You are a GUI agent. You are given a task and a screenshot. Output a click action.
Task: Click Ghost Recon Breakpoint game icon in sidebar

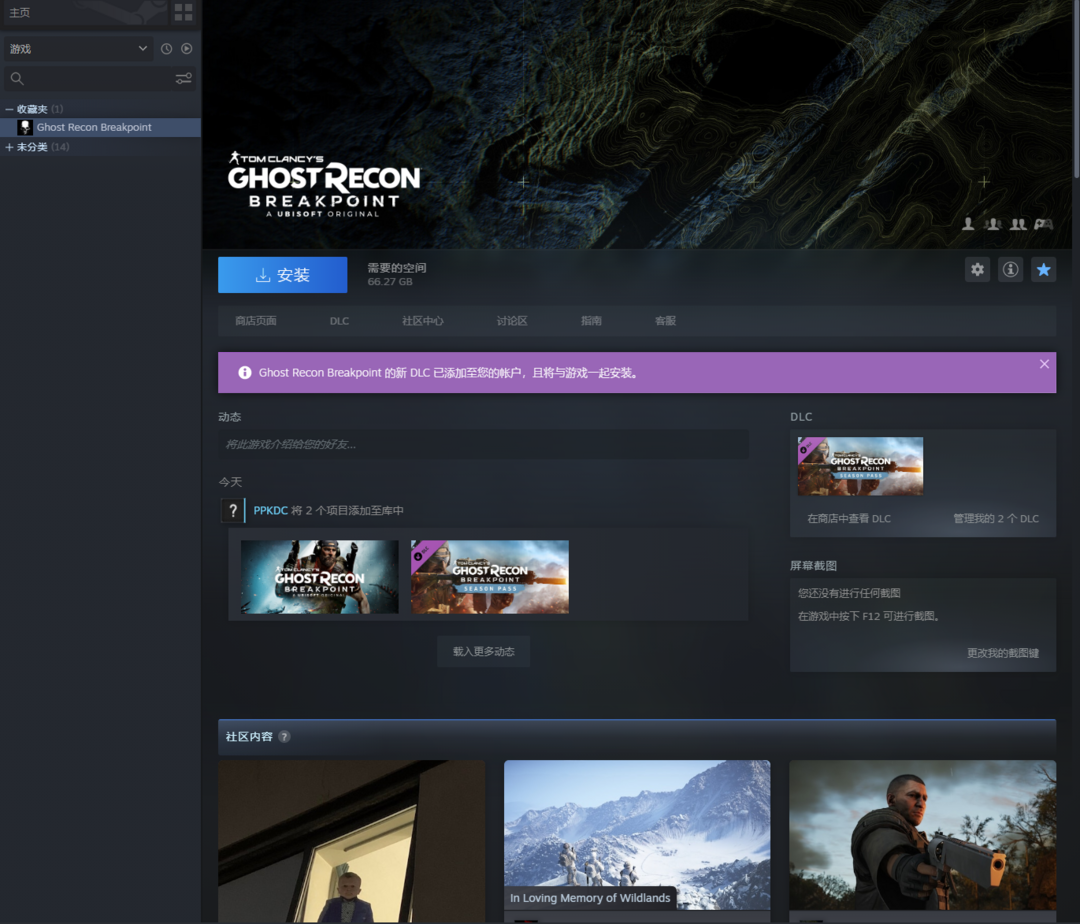pos(25,127)
